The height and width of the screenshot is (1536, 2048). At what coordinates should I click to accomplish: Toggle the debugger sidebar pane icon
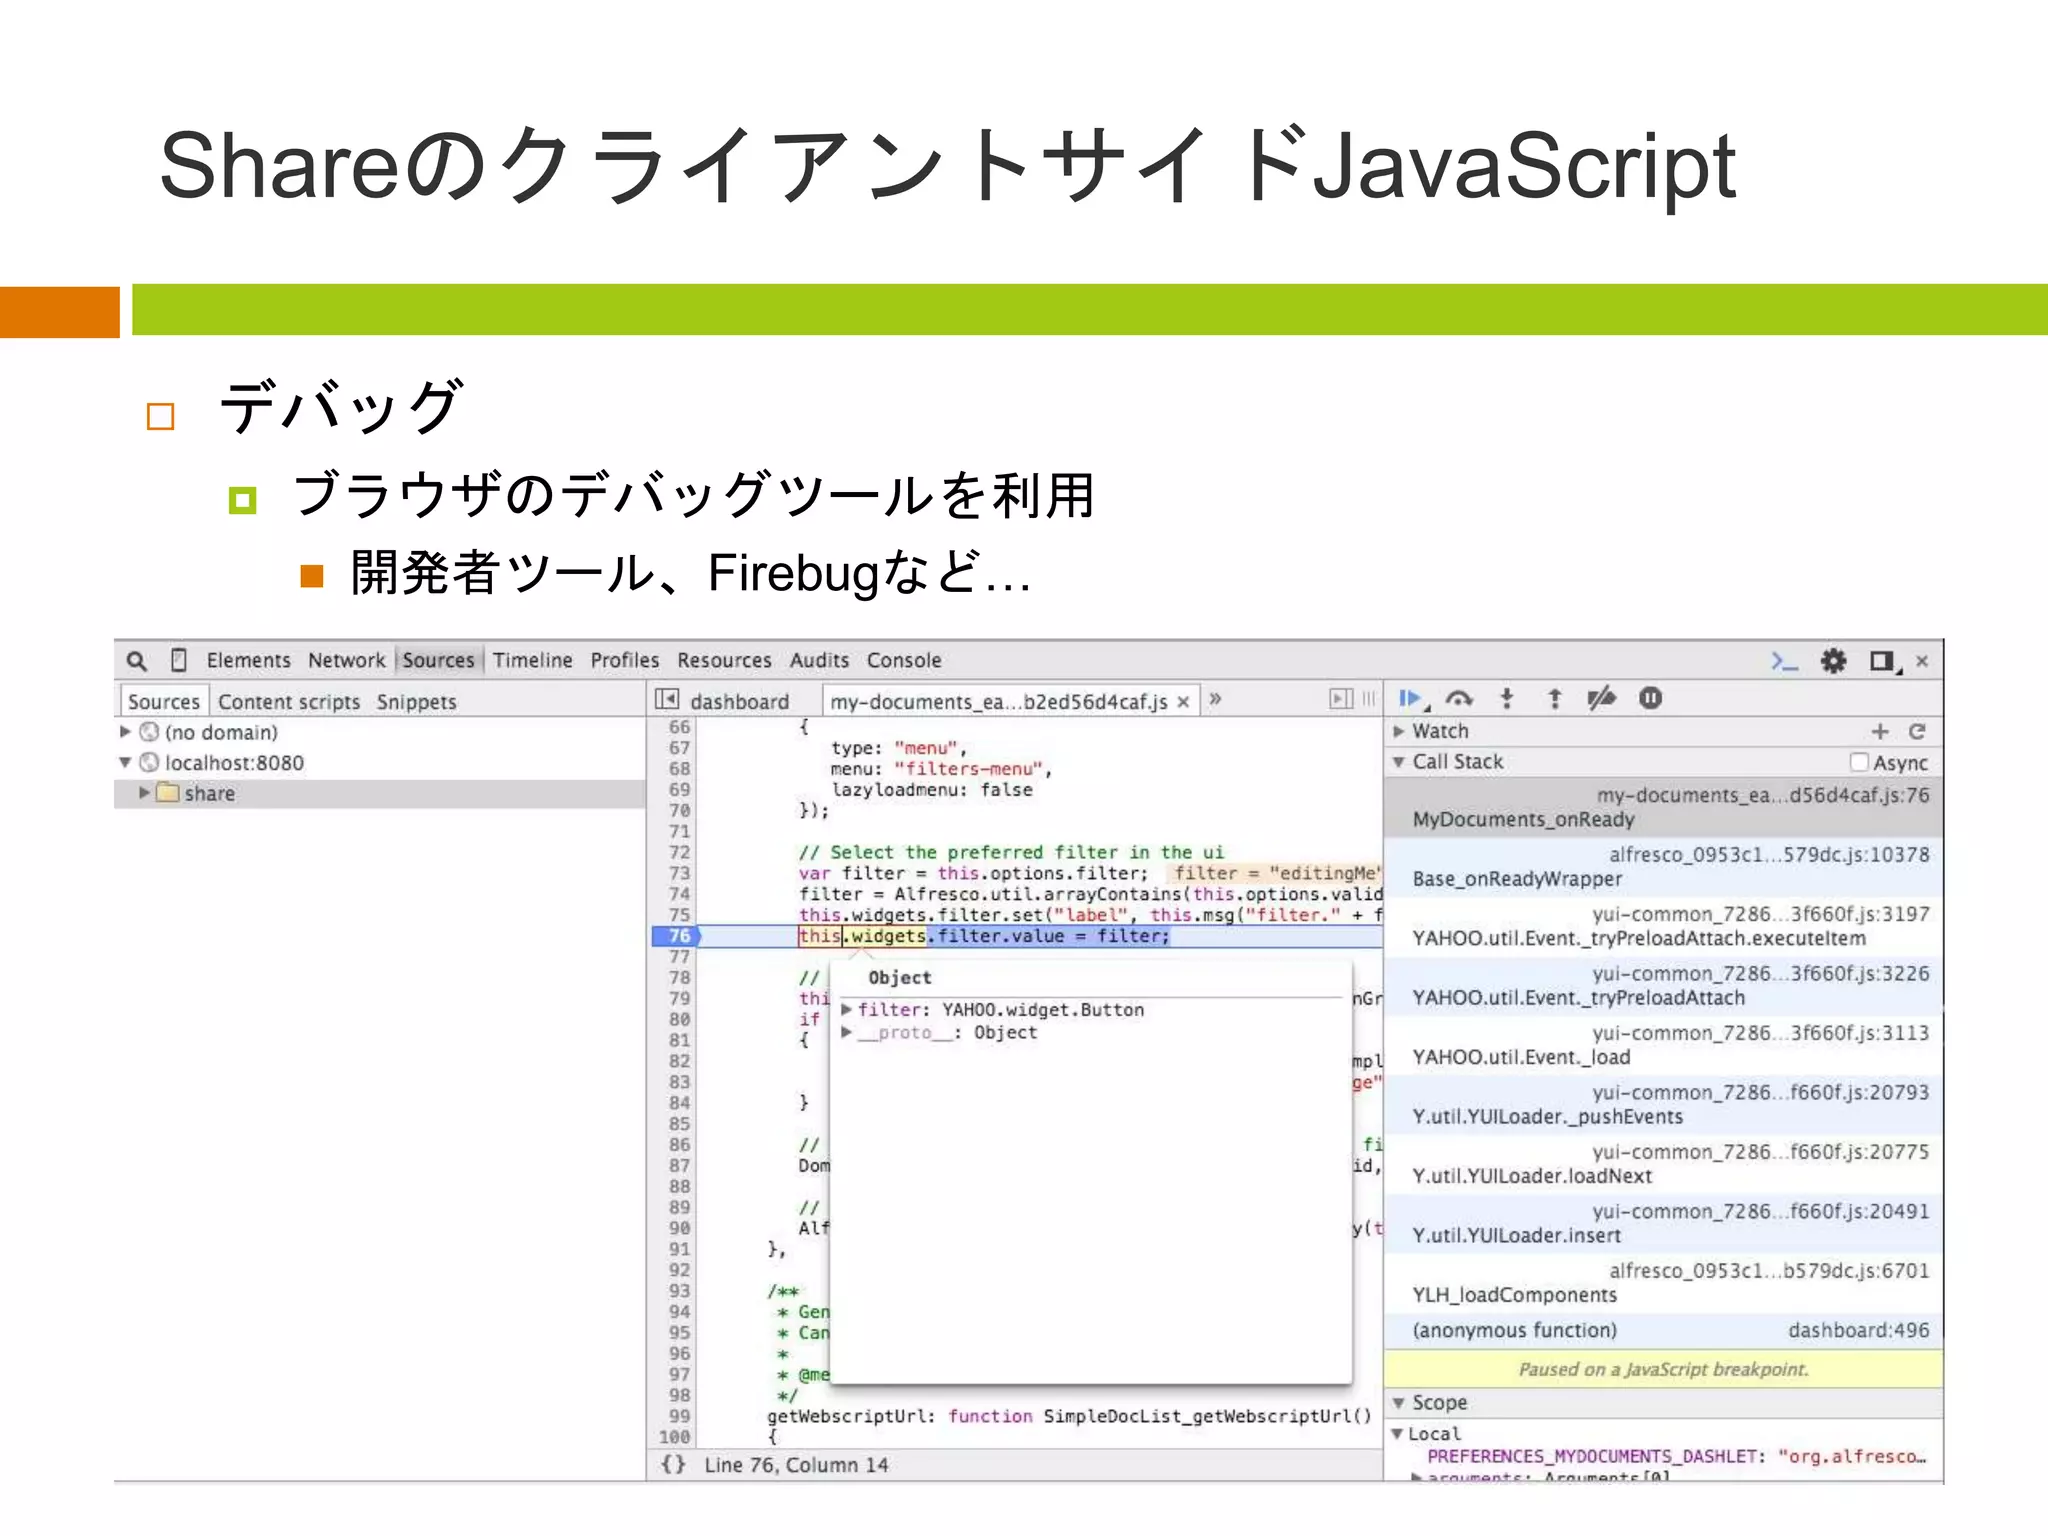1341,699
